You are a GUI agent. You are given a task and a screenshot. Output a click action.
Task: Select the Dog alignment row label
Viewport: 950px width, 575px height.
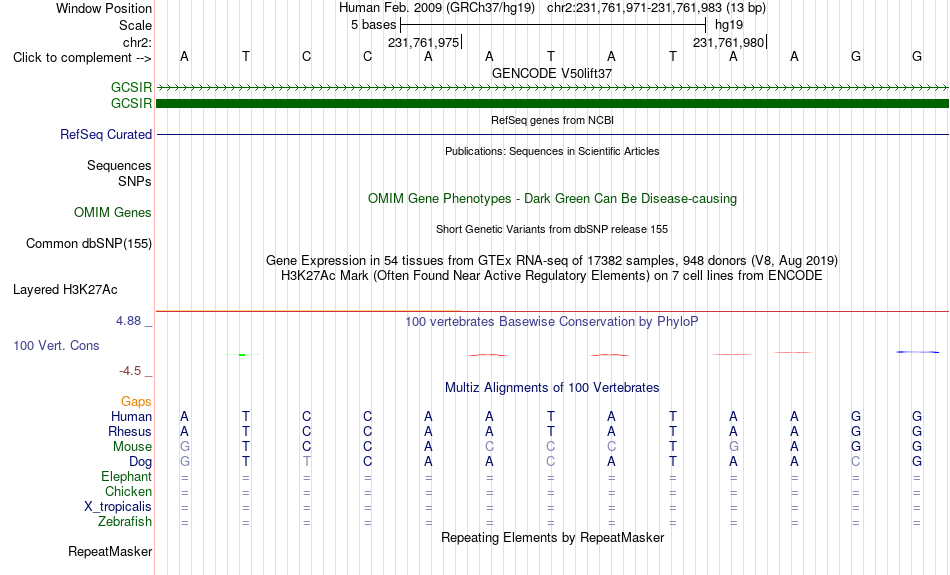coord(141,462)
